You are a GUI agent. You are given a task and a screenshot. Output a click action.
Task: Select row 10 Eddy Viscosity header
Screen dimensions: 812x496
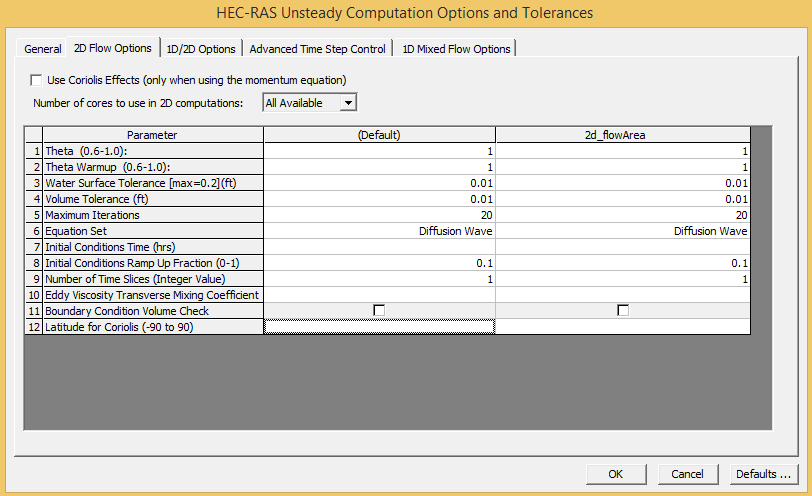click(33, 295)
